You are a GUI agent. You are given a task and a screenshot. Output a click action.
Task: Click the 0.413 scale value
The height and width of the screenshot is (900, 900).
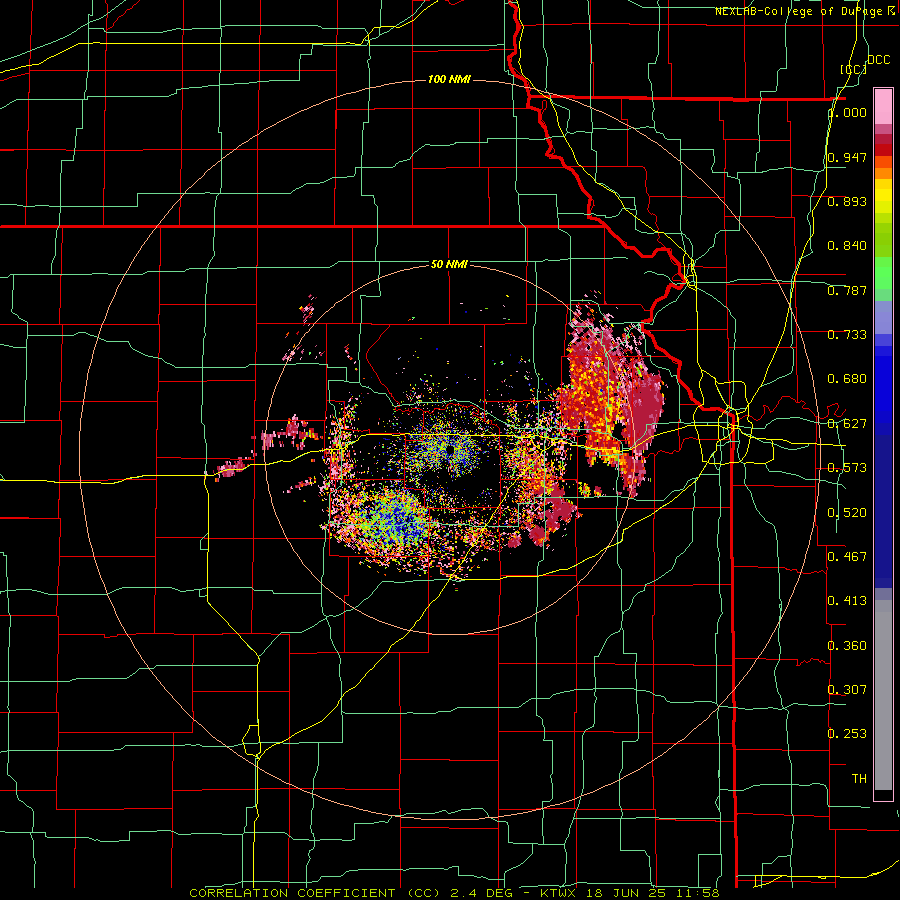coord(847,601)
